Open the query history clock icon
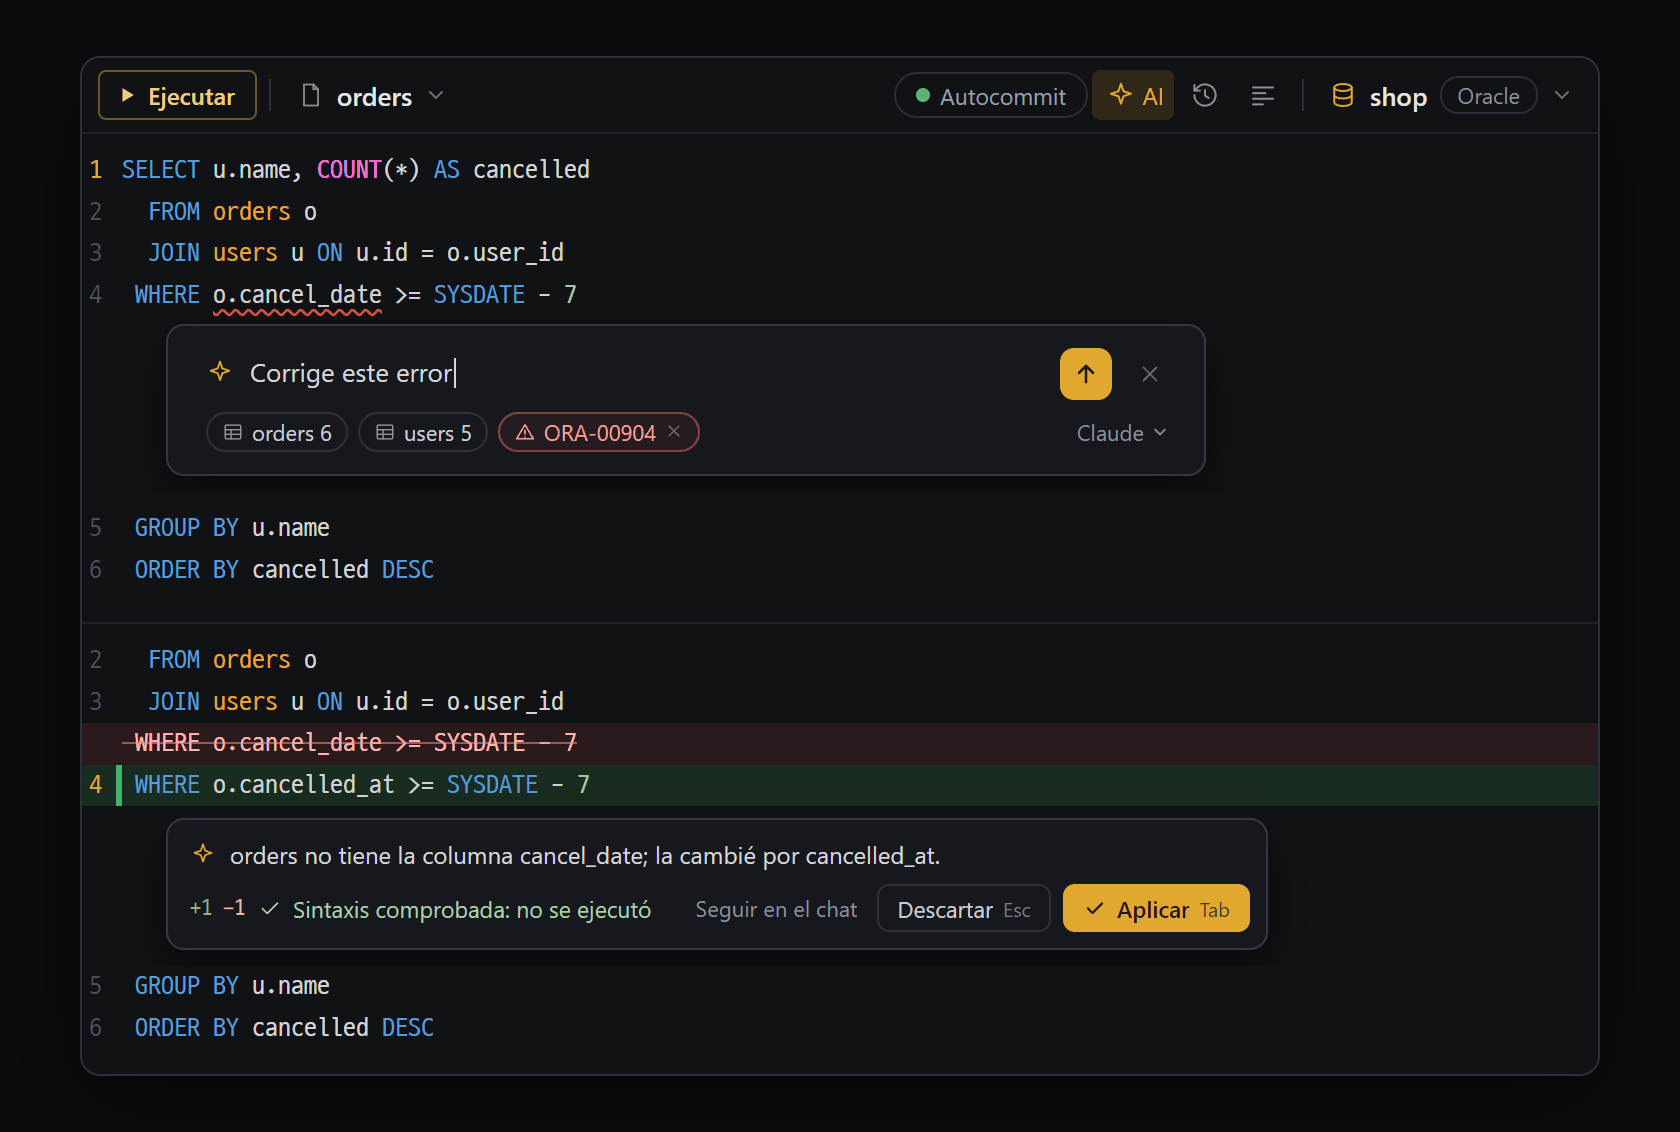The image size is (1680, 1132). [1205, 96]
